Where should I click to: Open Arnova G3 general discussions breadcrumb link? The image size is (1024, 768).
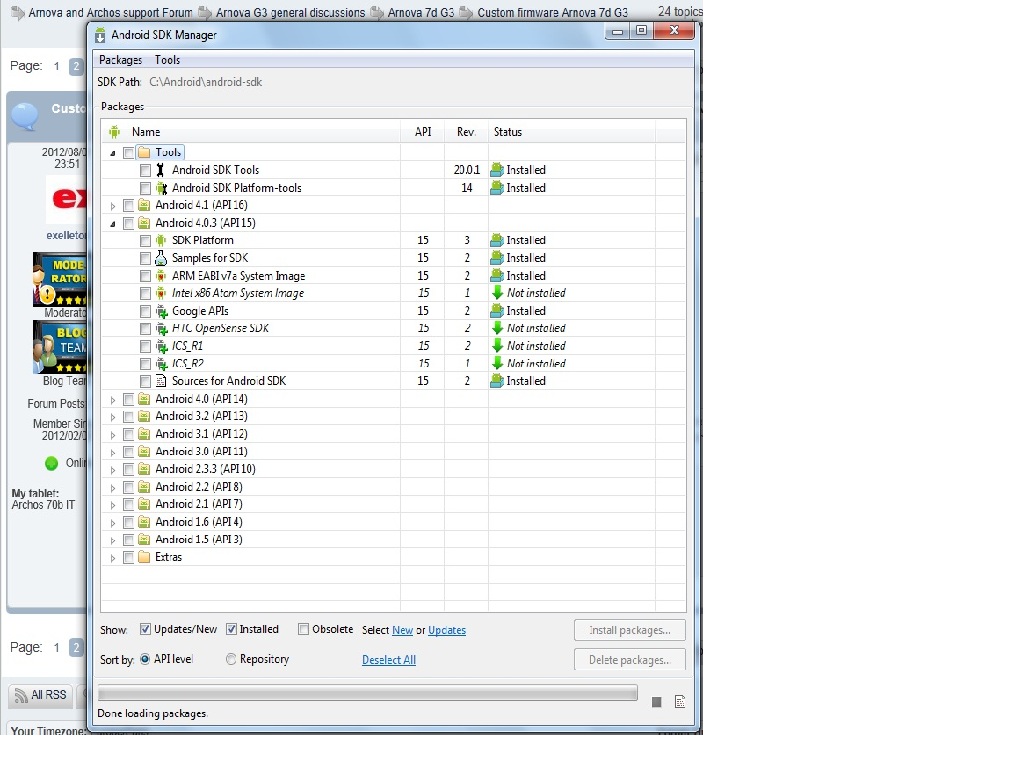[x=290, y=12]
